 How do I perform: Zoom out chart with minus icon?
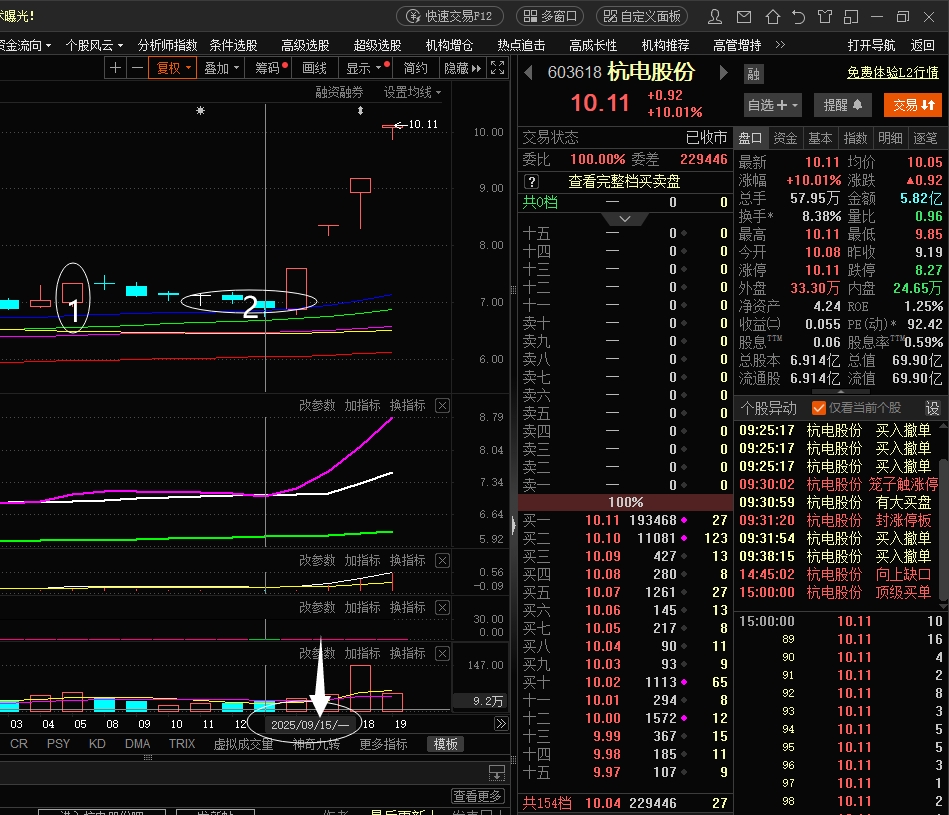point(137,68)
